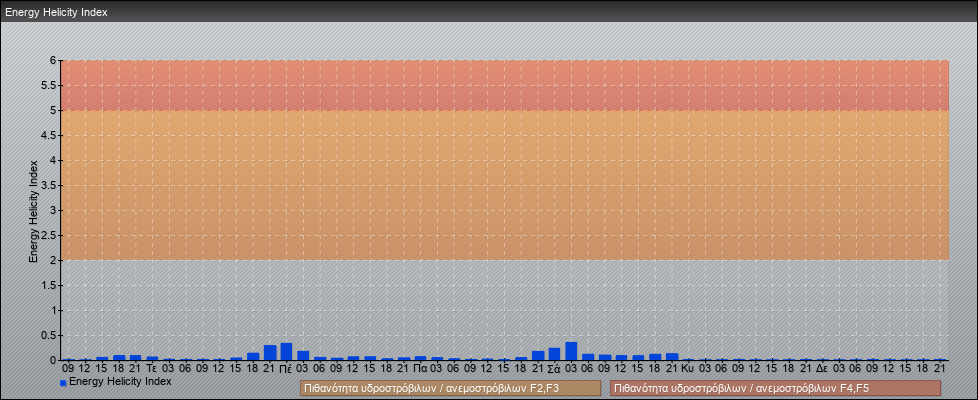Select the blue bar above the Σά label
This screenshot has height=400, width=978.
554,354
